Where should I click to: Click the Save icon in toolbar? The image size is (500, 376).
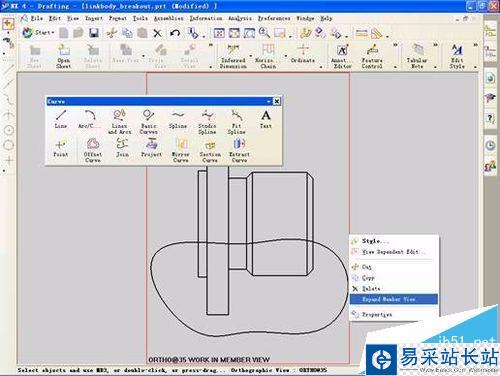[94, 33]
